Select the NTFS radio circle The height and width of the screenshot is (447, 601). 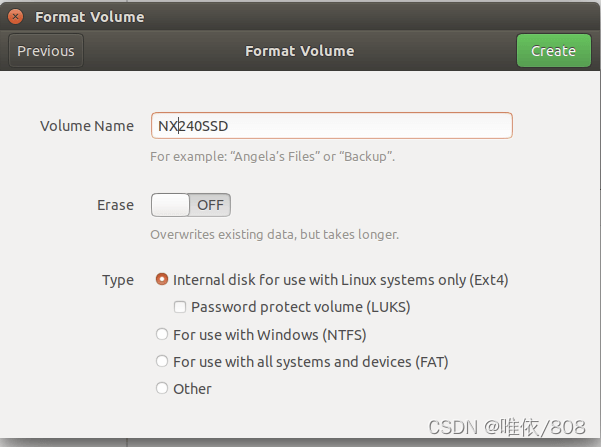coord(162,334)
